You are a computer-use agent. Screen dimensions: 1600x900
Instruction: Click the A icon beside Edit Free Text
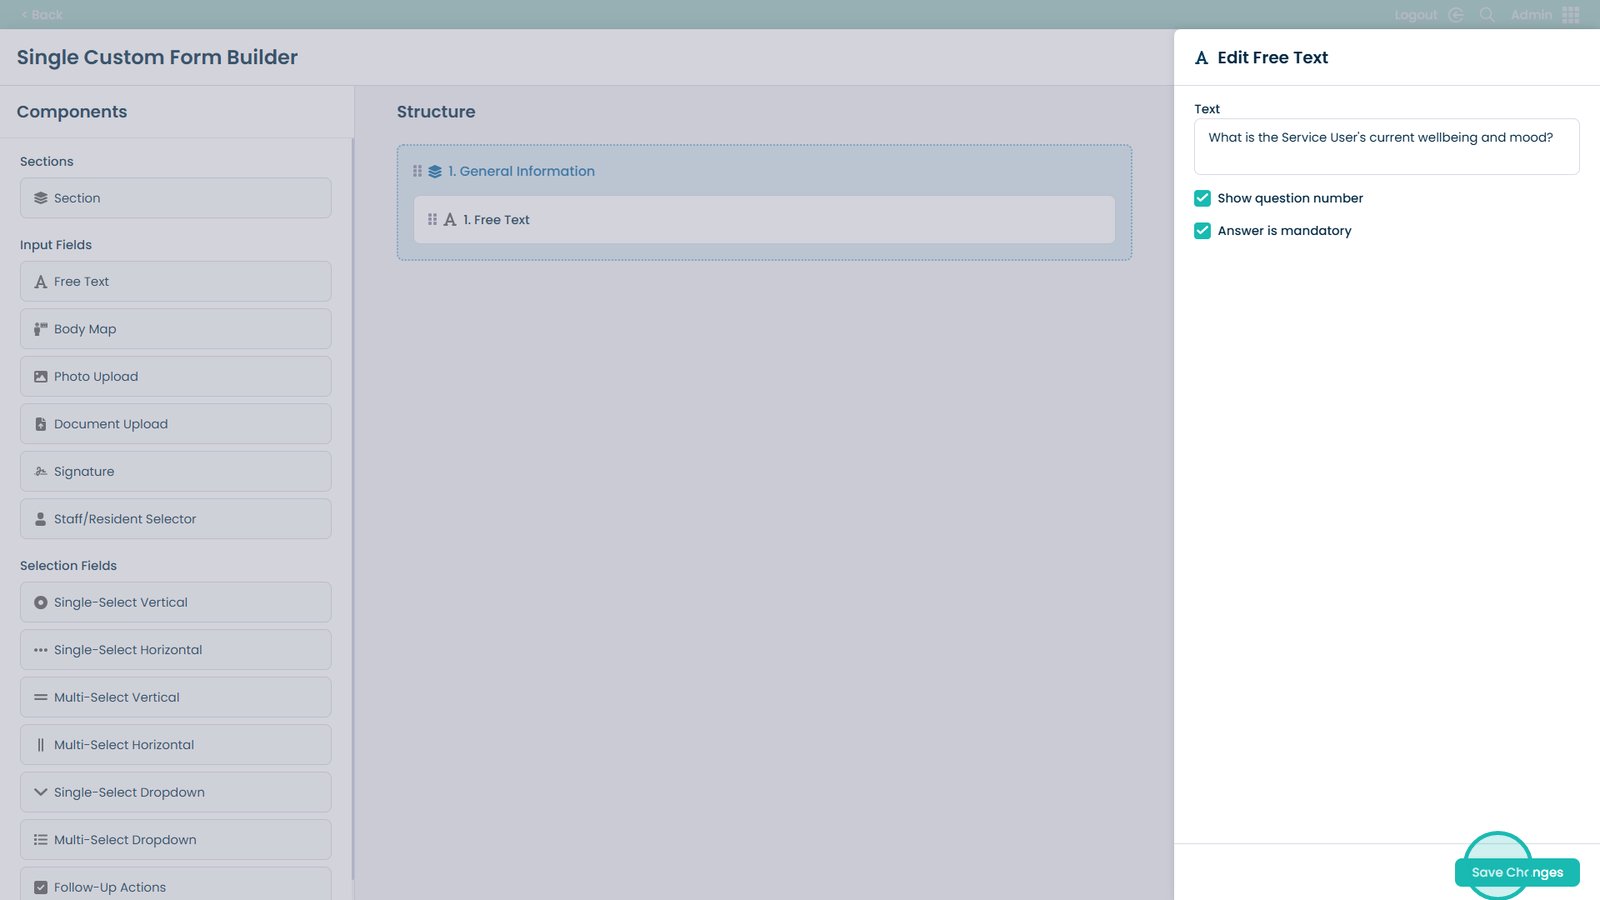click(1202, 58)
